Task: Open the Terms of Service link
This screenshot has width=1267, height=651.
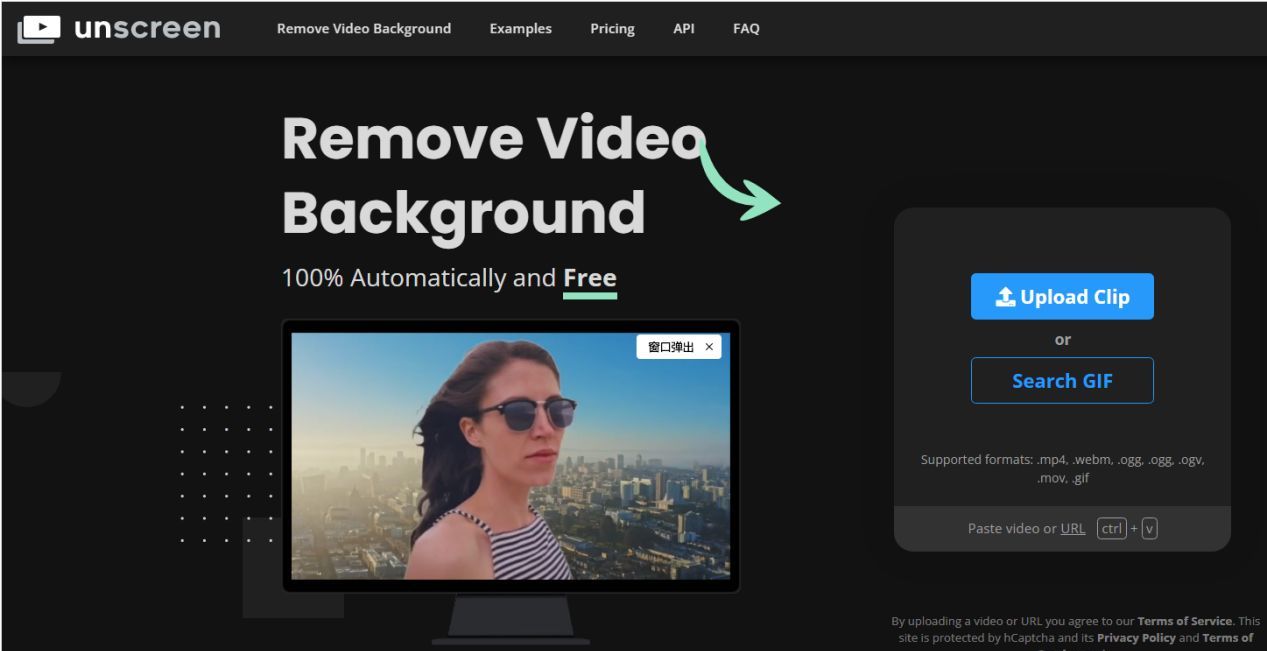Action: (1185, 621)
